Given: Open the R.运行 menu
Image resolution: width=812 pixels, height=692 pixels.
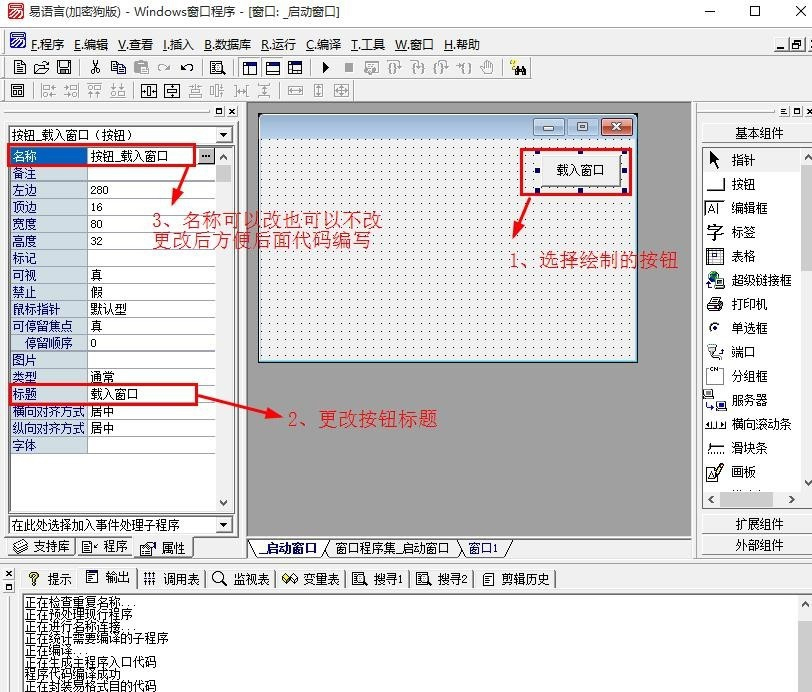Looking at the screenshot, I should coord(278,45).
